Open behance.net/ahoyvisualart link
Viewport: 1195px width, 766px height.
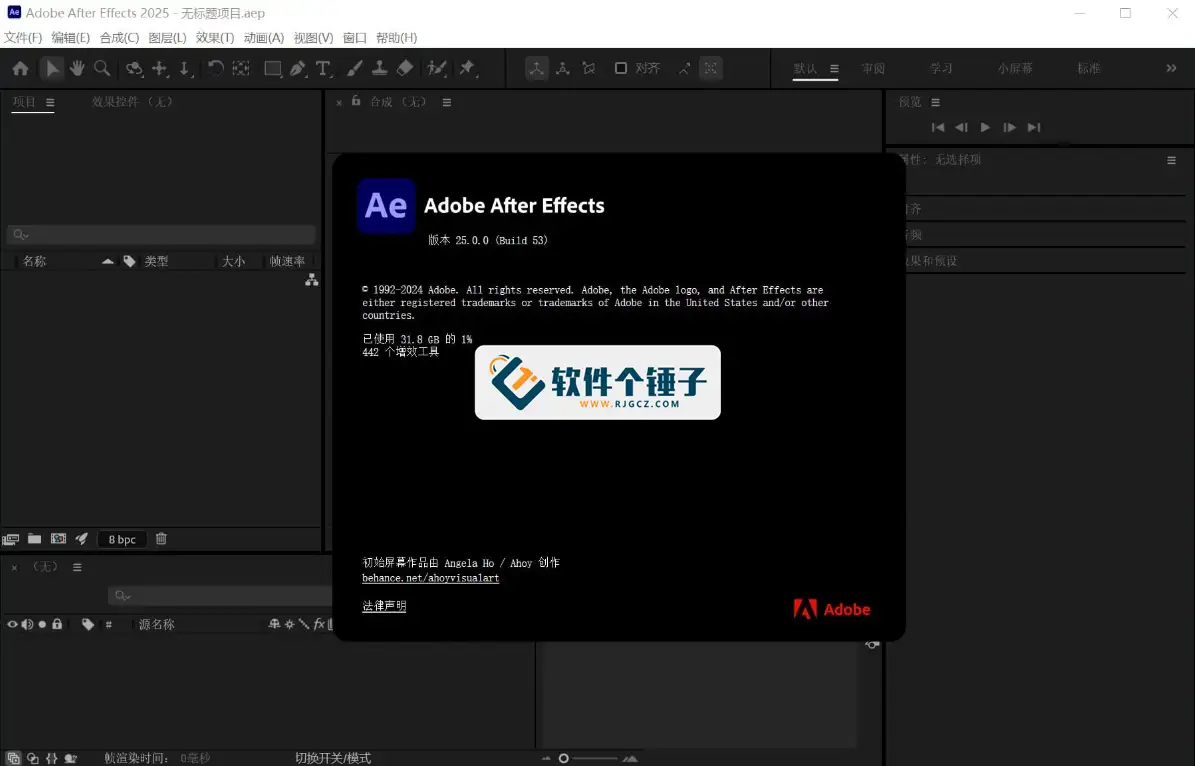[431, 579]
